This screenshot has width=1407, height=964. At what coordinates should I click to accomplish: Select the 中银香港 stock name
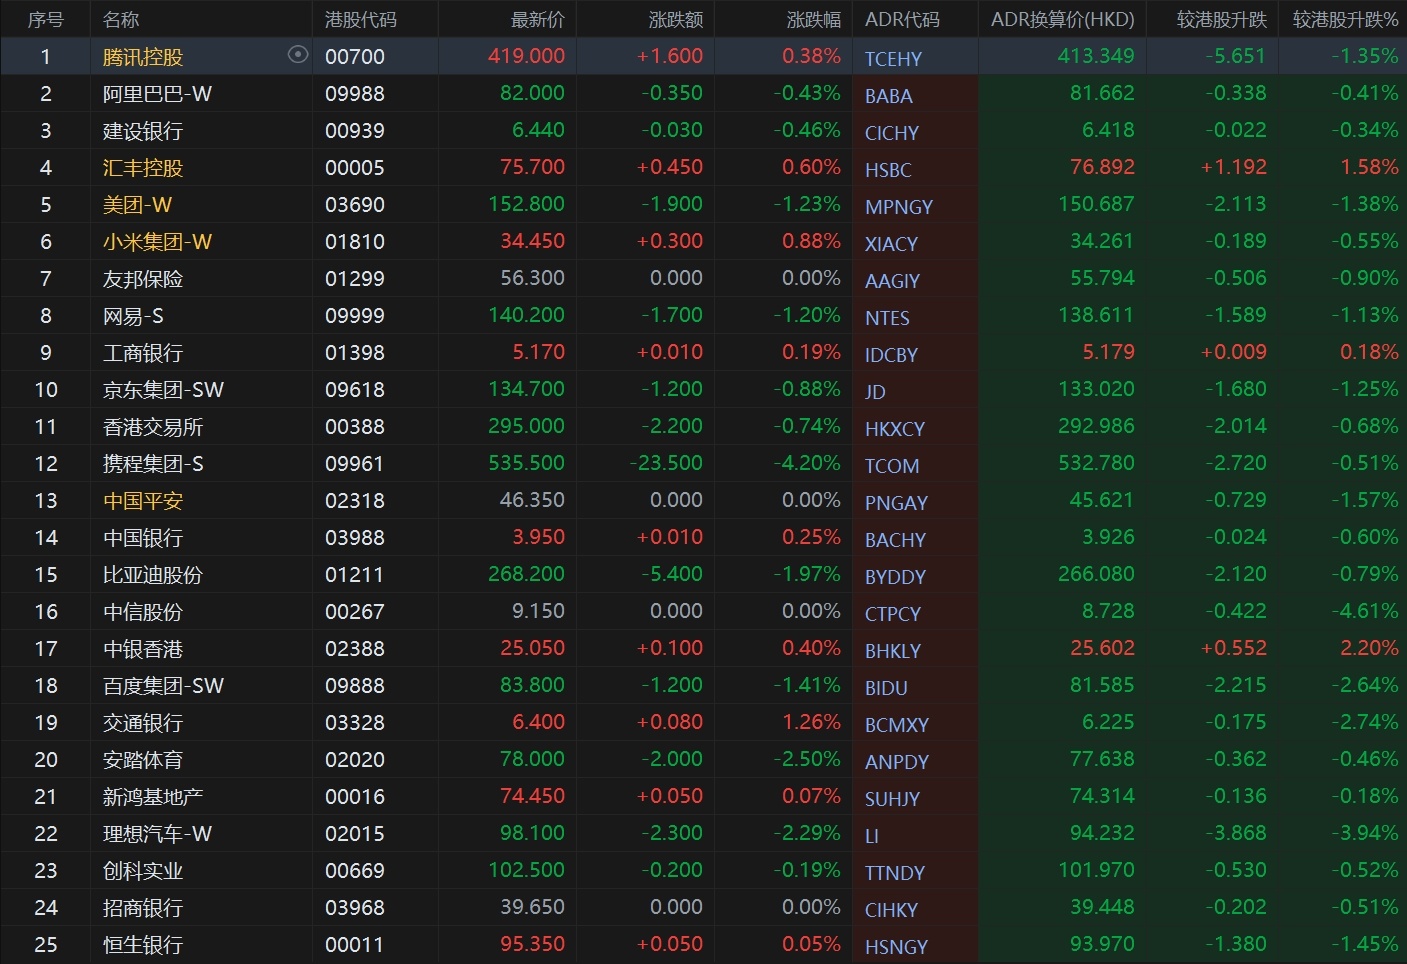click(143, 649)
